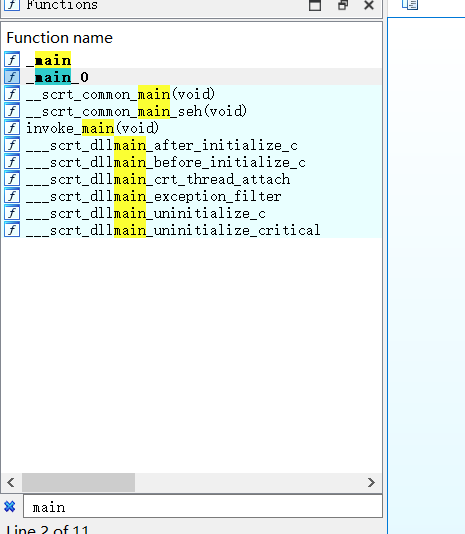Click icon beside ___scrt_dllmain_after_initialize_c

12,145
